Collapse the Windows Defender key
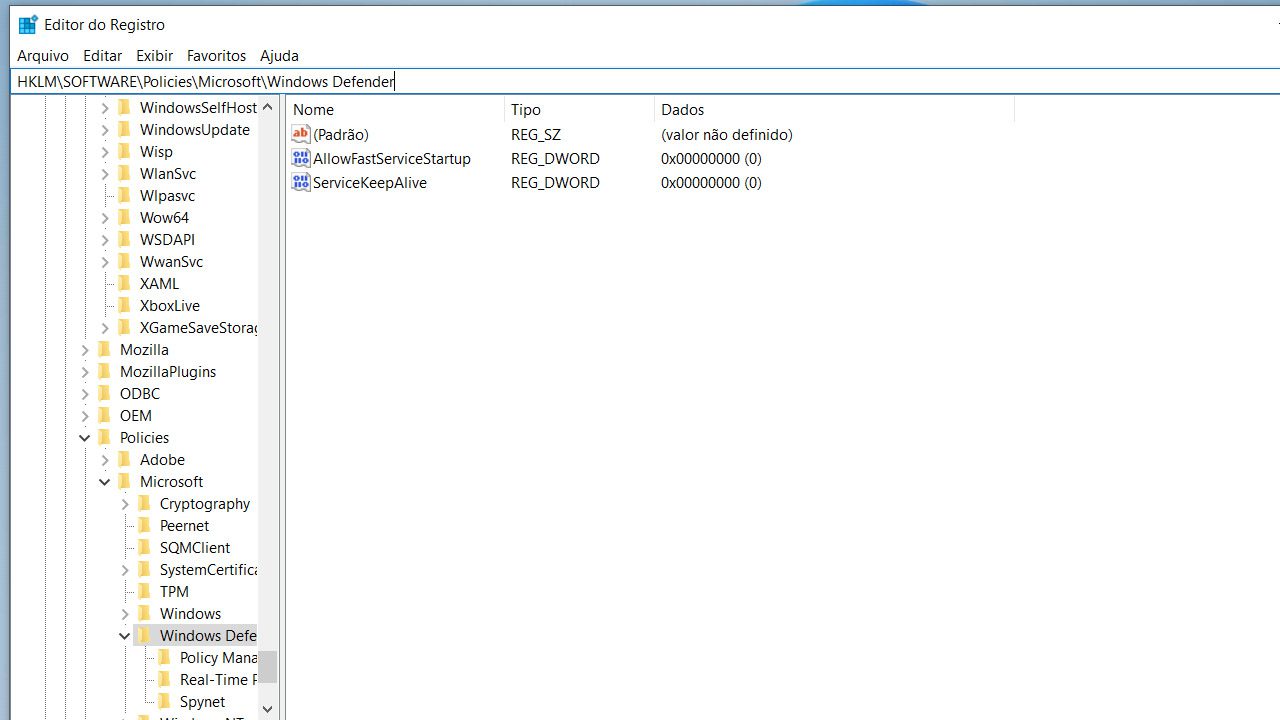The image size is (1280, 720). pos(125,635)
